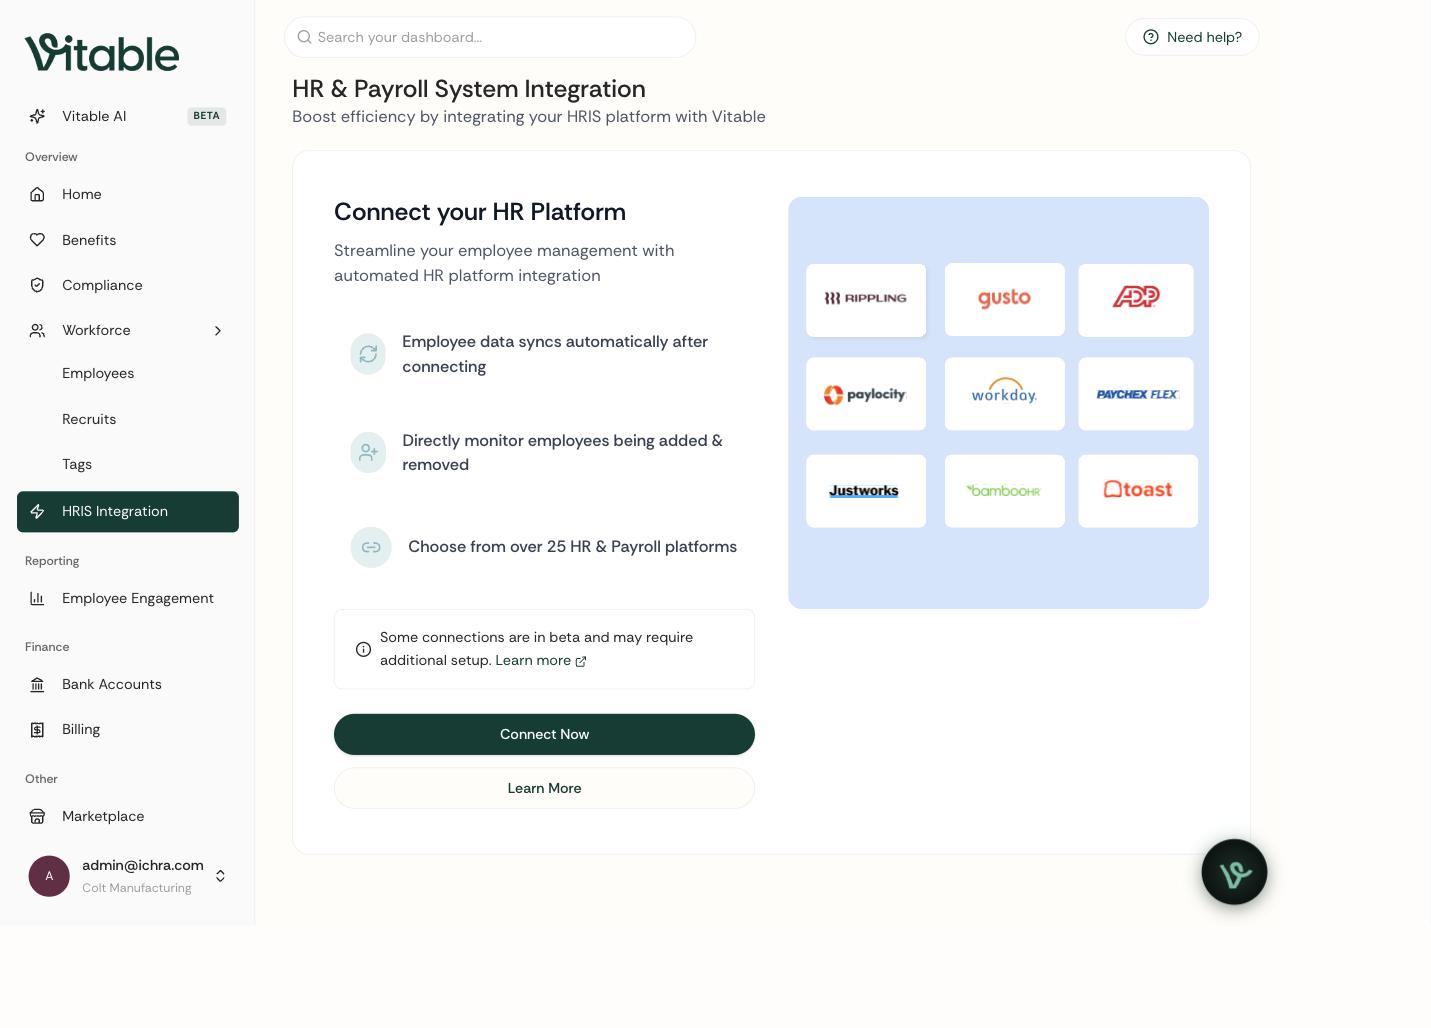Click the HR & Payroll System Integration heading

tap(469, 89)
